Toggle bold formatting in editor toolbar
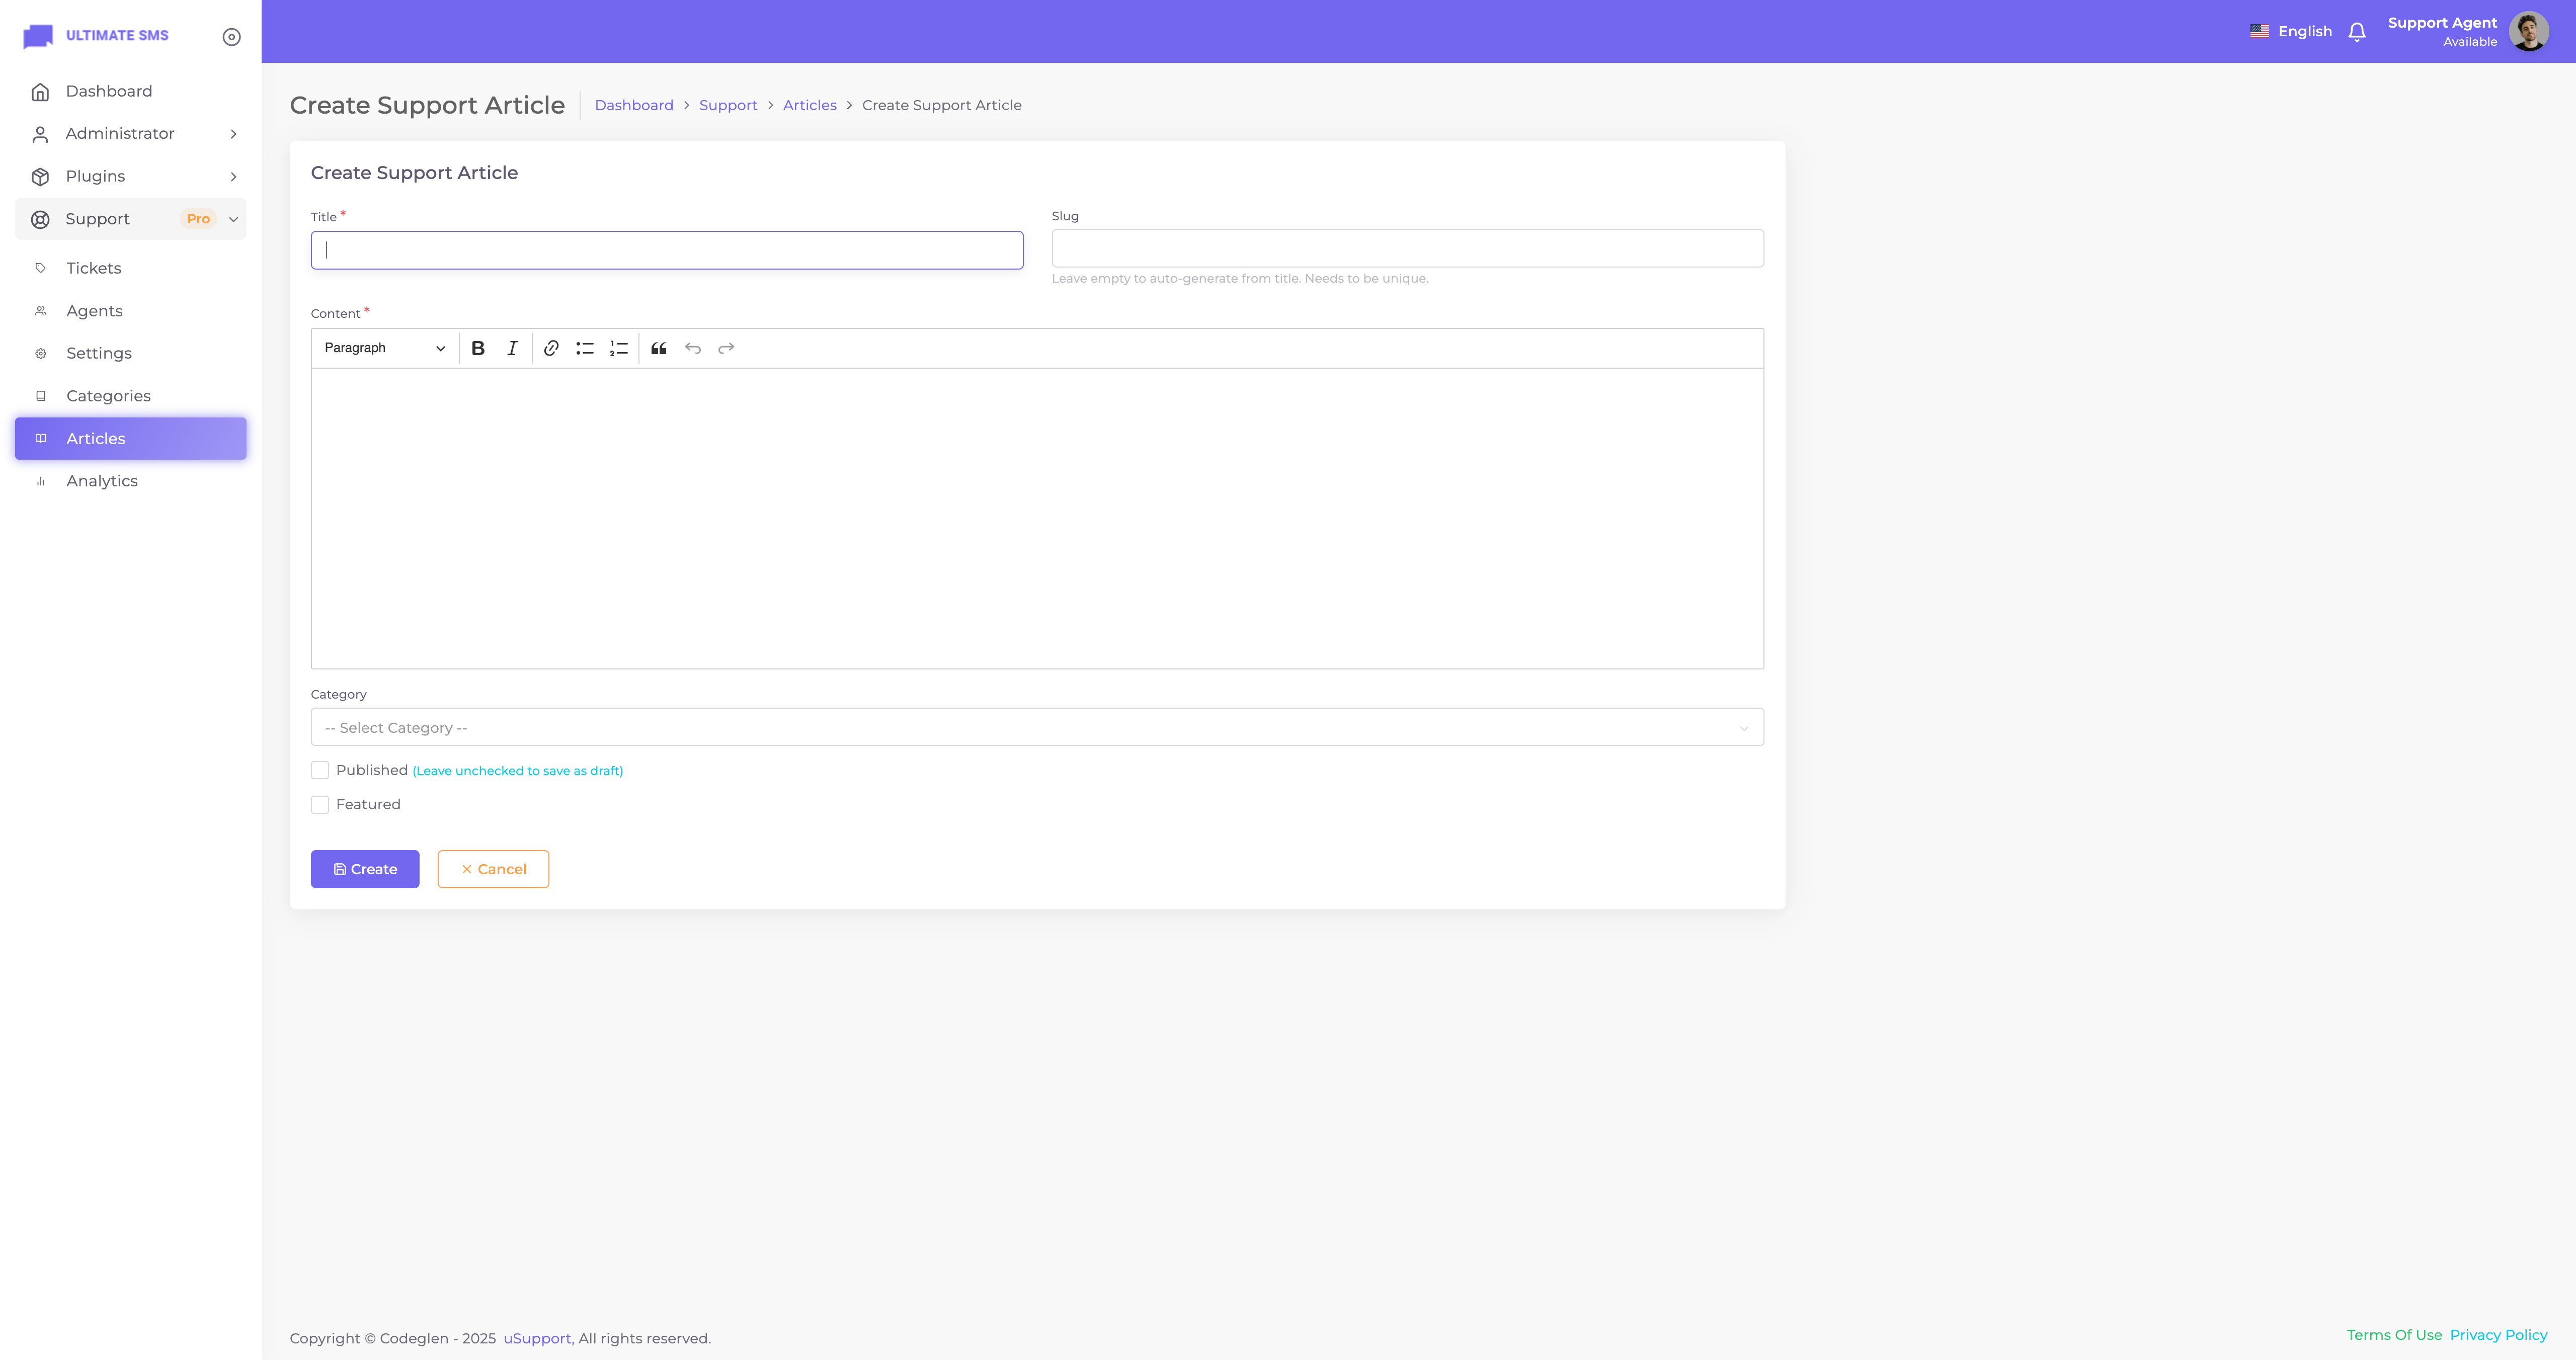The image size is (2576, 1360). pyautogui.click(x=478, y=348)
